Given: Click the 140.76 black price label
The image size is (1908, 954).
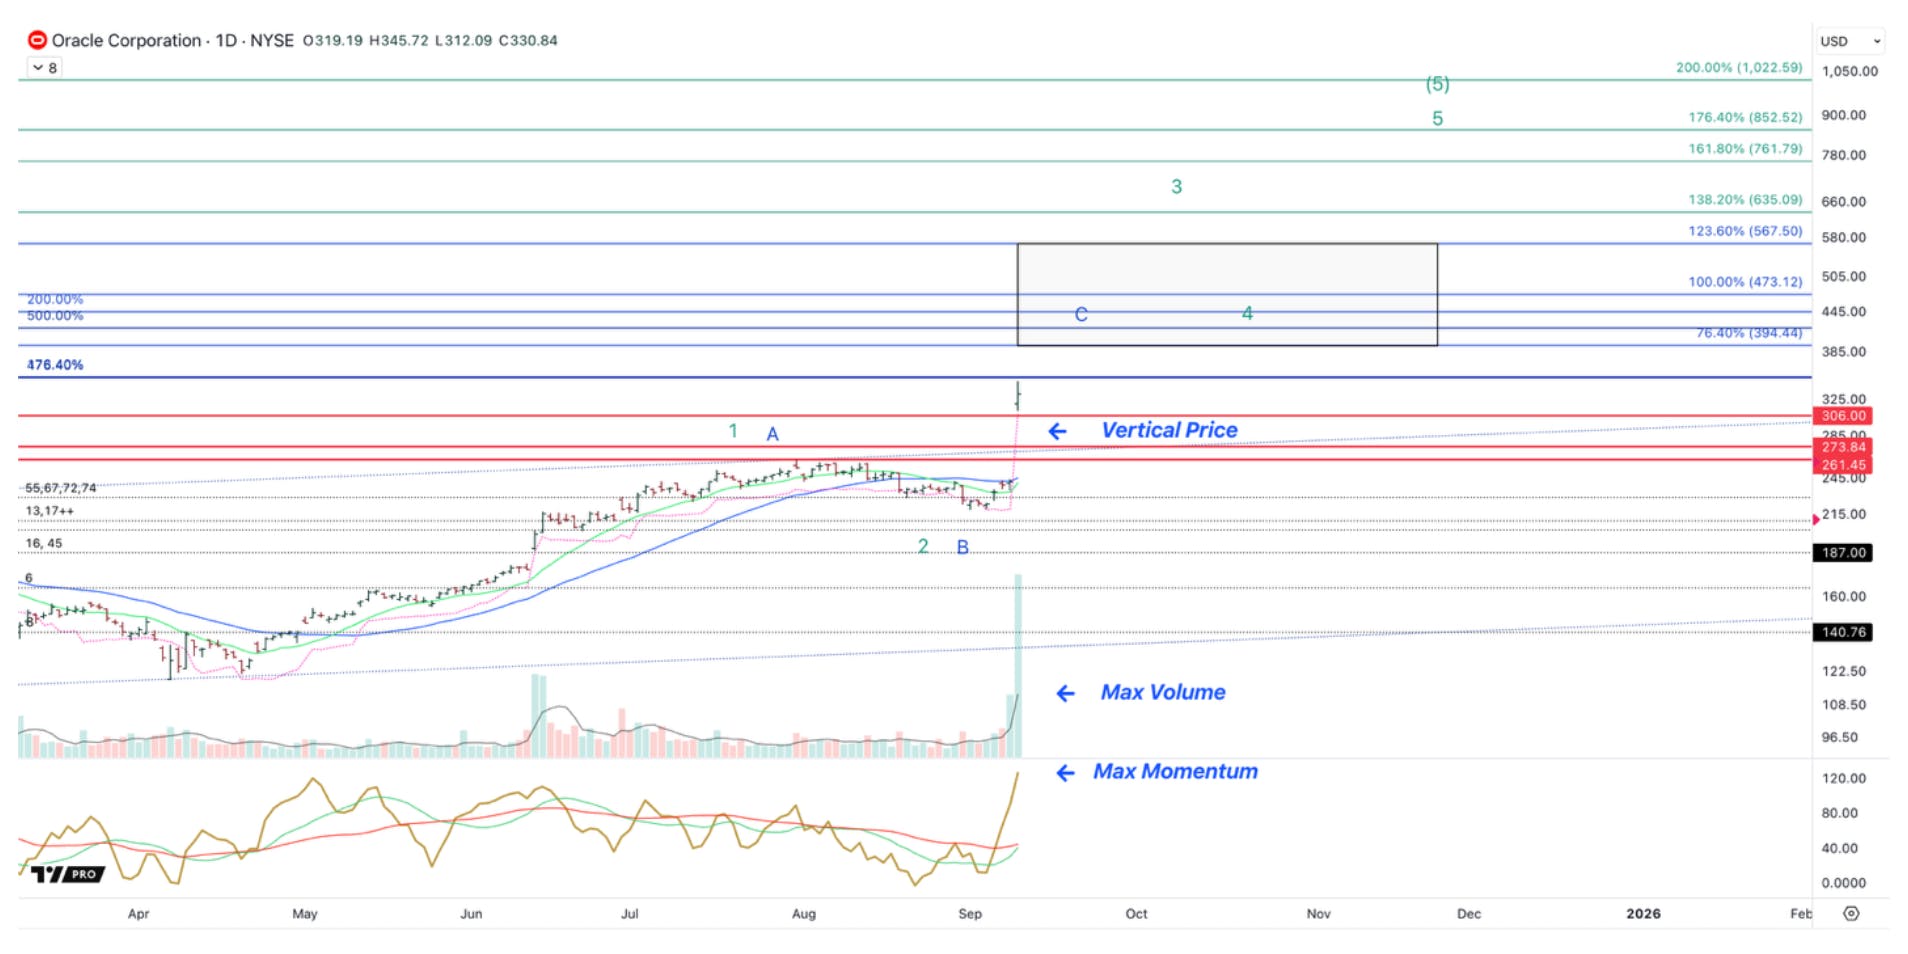Looking at the screenshot, I should tap(1842, 632).
